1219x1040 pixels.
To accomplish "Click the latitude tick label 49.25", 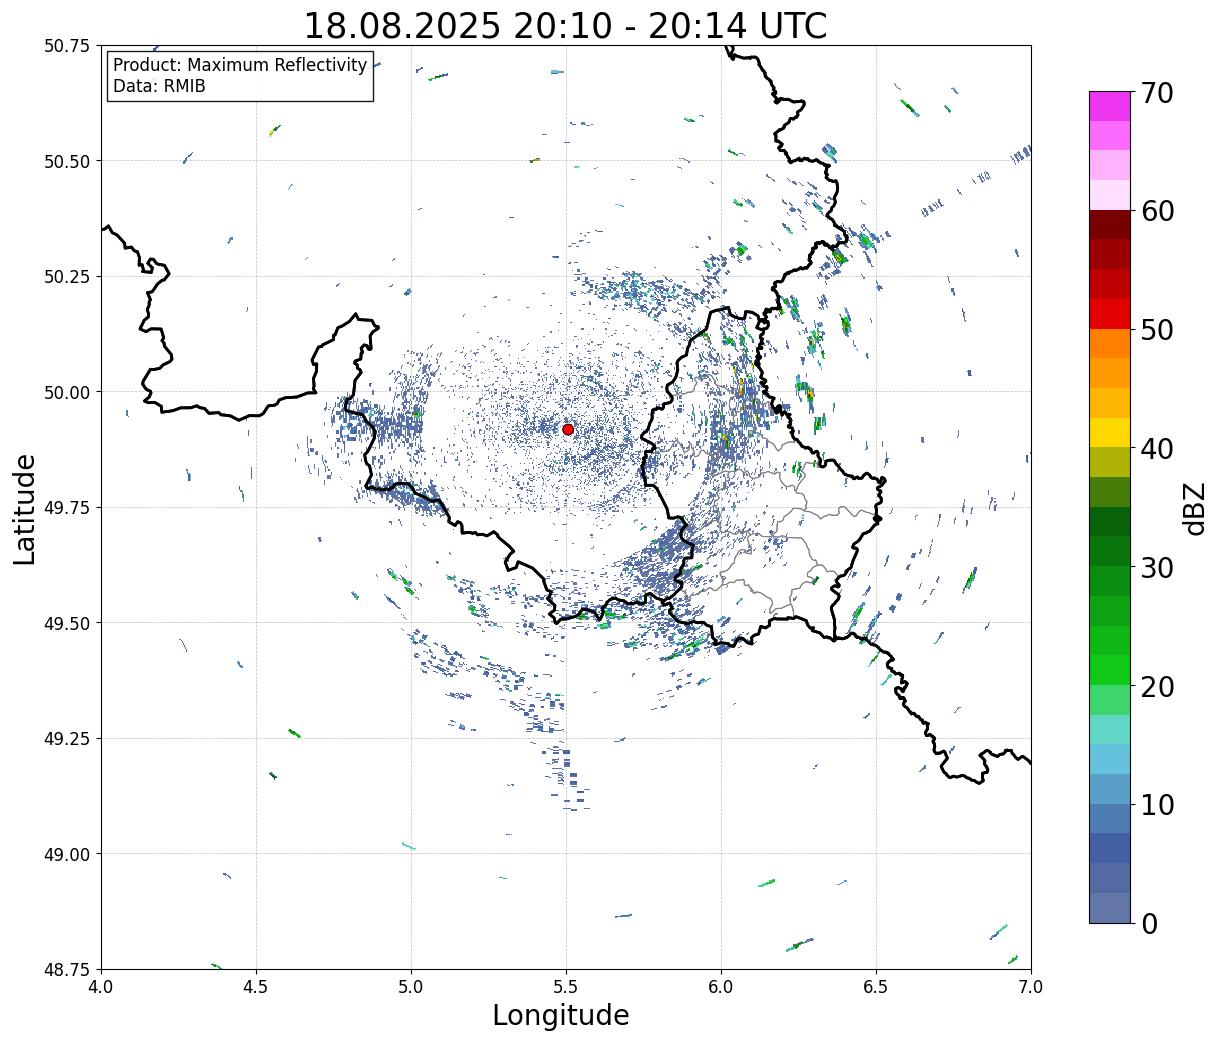I will pyautogui.click(x=67, y=738).
